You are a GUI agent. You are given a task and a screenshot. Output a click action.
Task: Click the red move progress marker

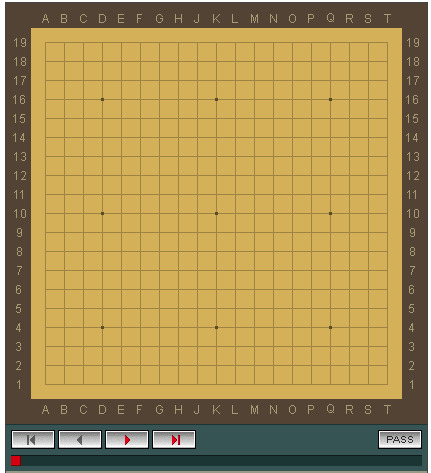click(16, 461)
